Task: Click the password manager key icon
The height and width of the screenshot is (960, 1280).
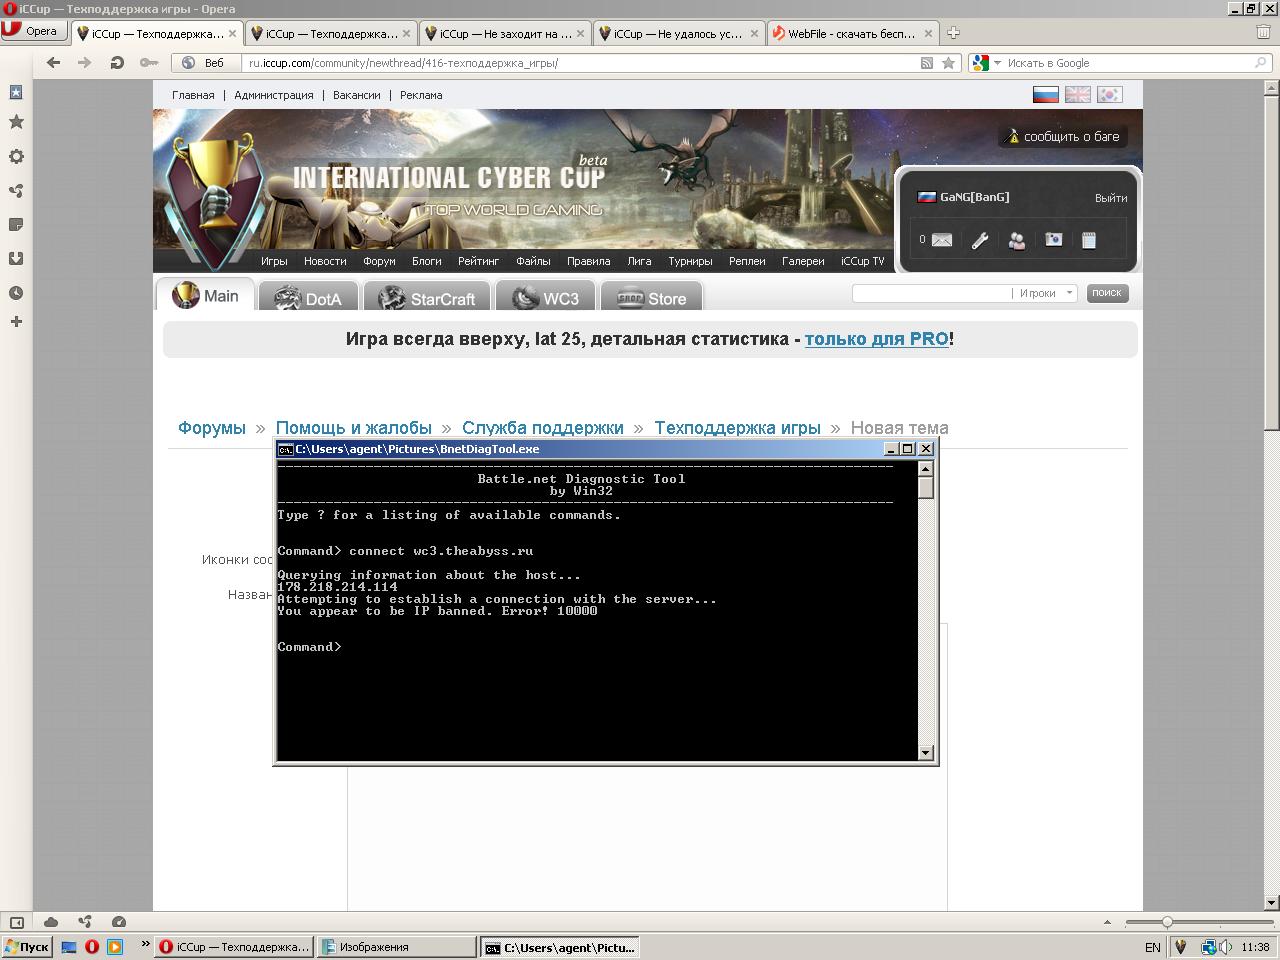Action: tap(148, 63)
